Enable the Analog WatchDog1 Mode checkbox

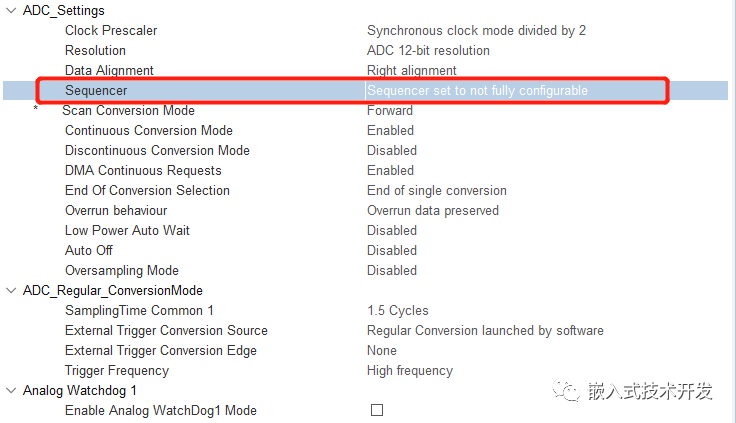click(x=377, y=410)
